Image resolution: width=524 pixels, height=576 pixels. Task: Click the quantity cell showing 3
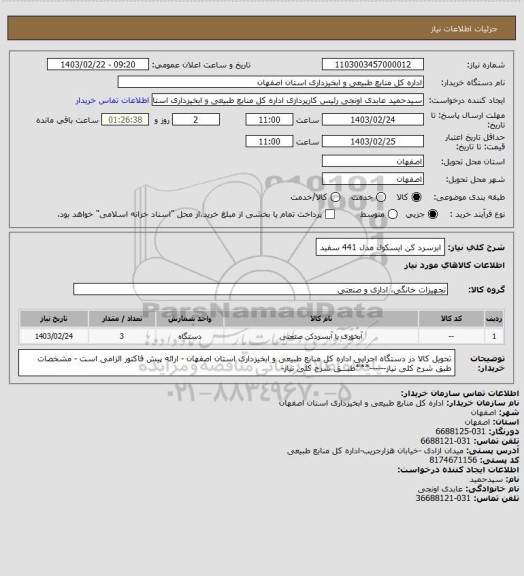coord(122,336)
